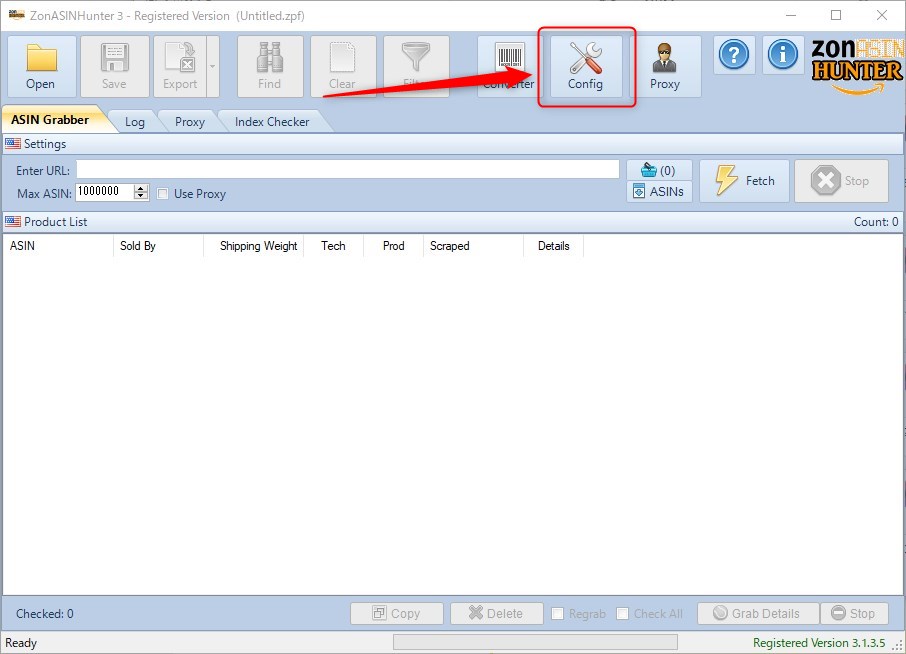Click the Max ASIN number field

105,192
